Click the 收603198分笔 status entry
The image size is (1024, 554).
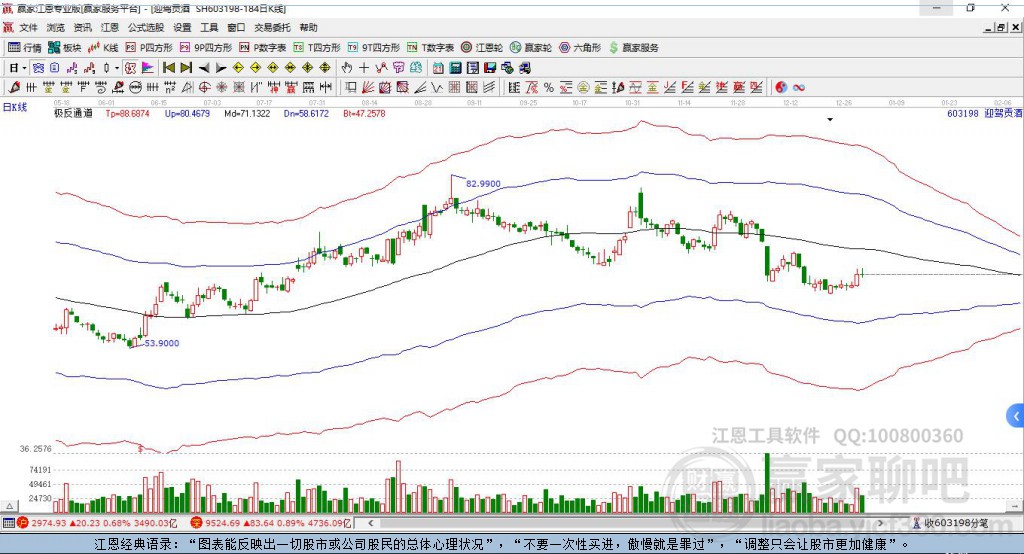pos(950,523)
